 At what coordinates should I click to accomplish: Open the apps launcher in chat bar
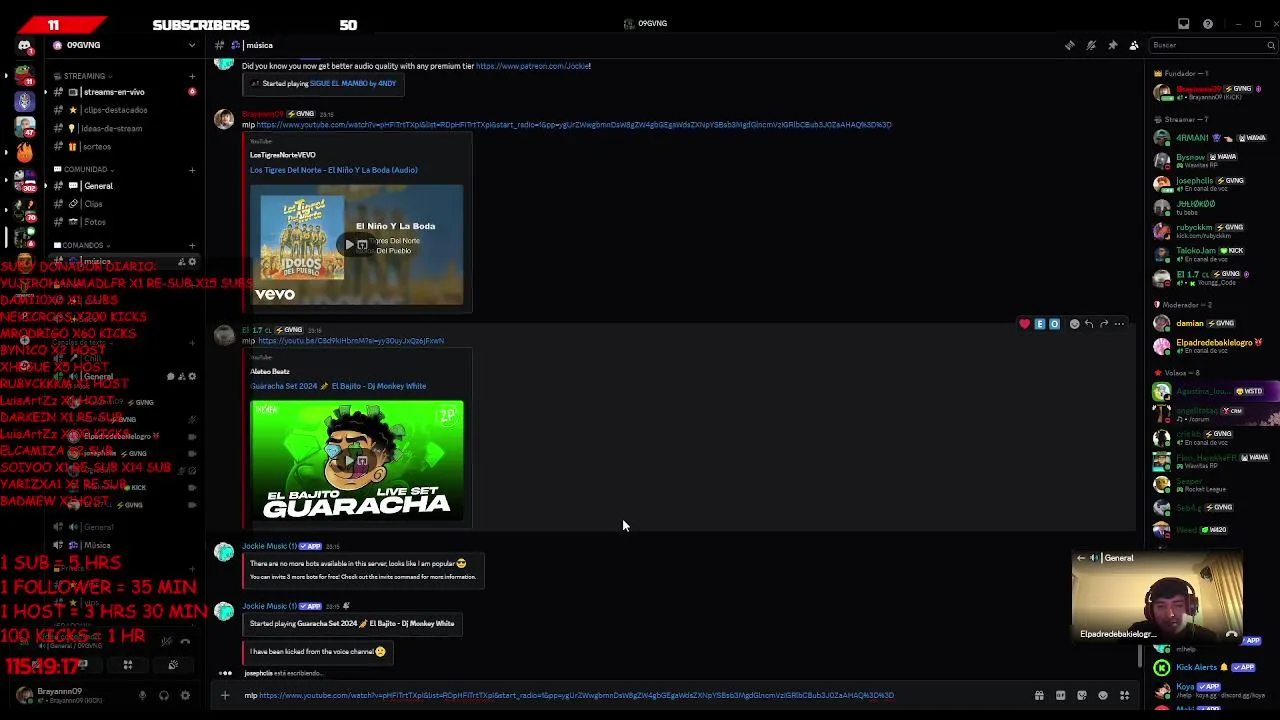pos(1124,695)
